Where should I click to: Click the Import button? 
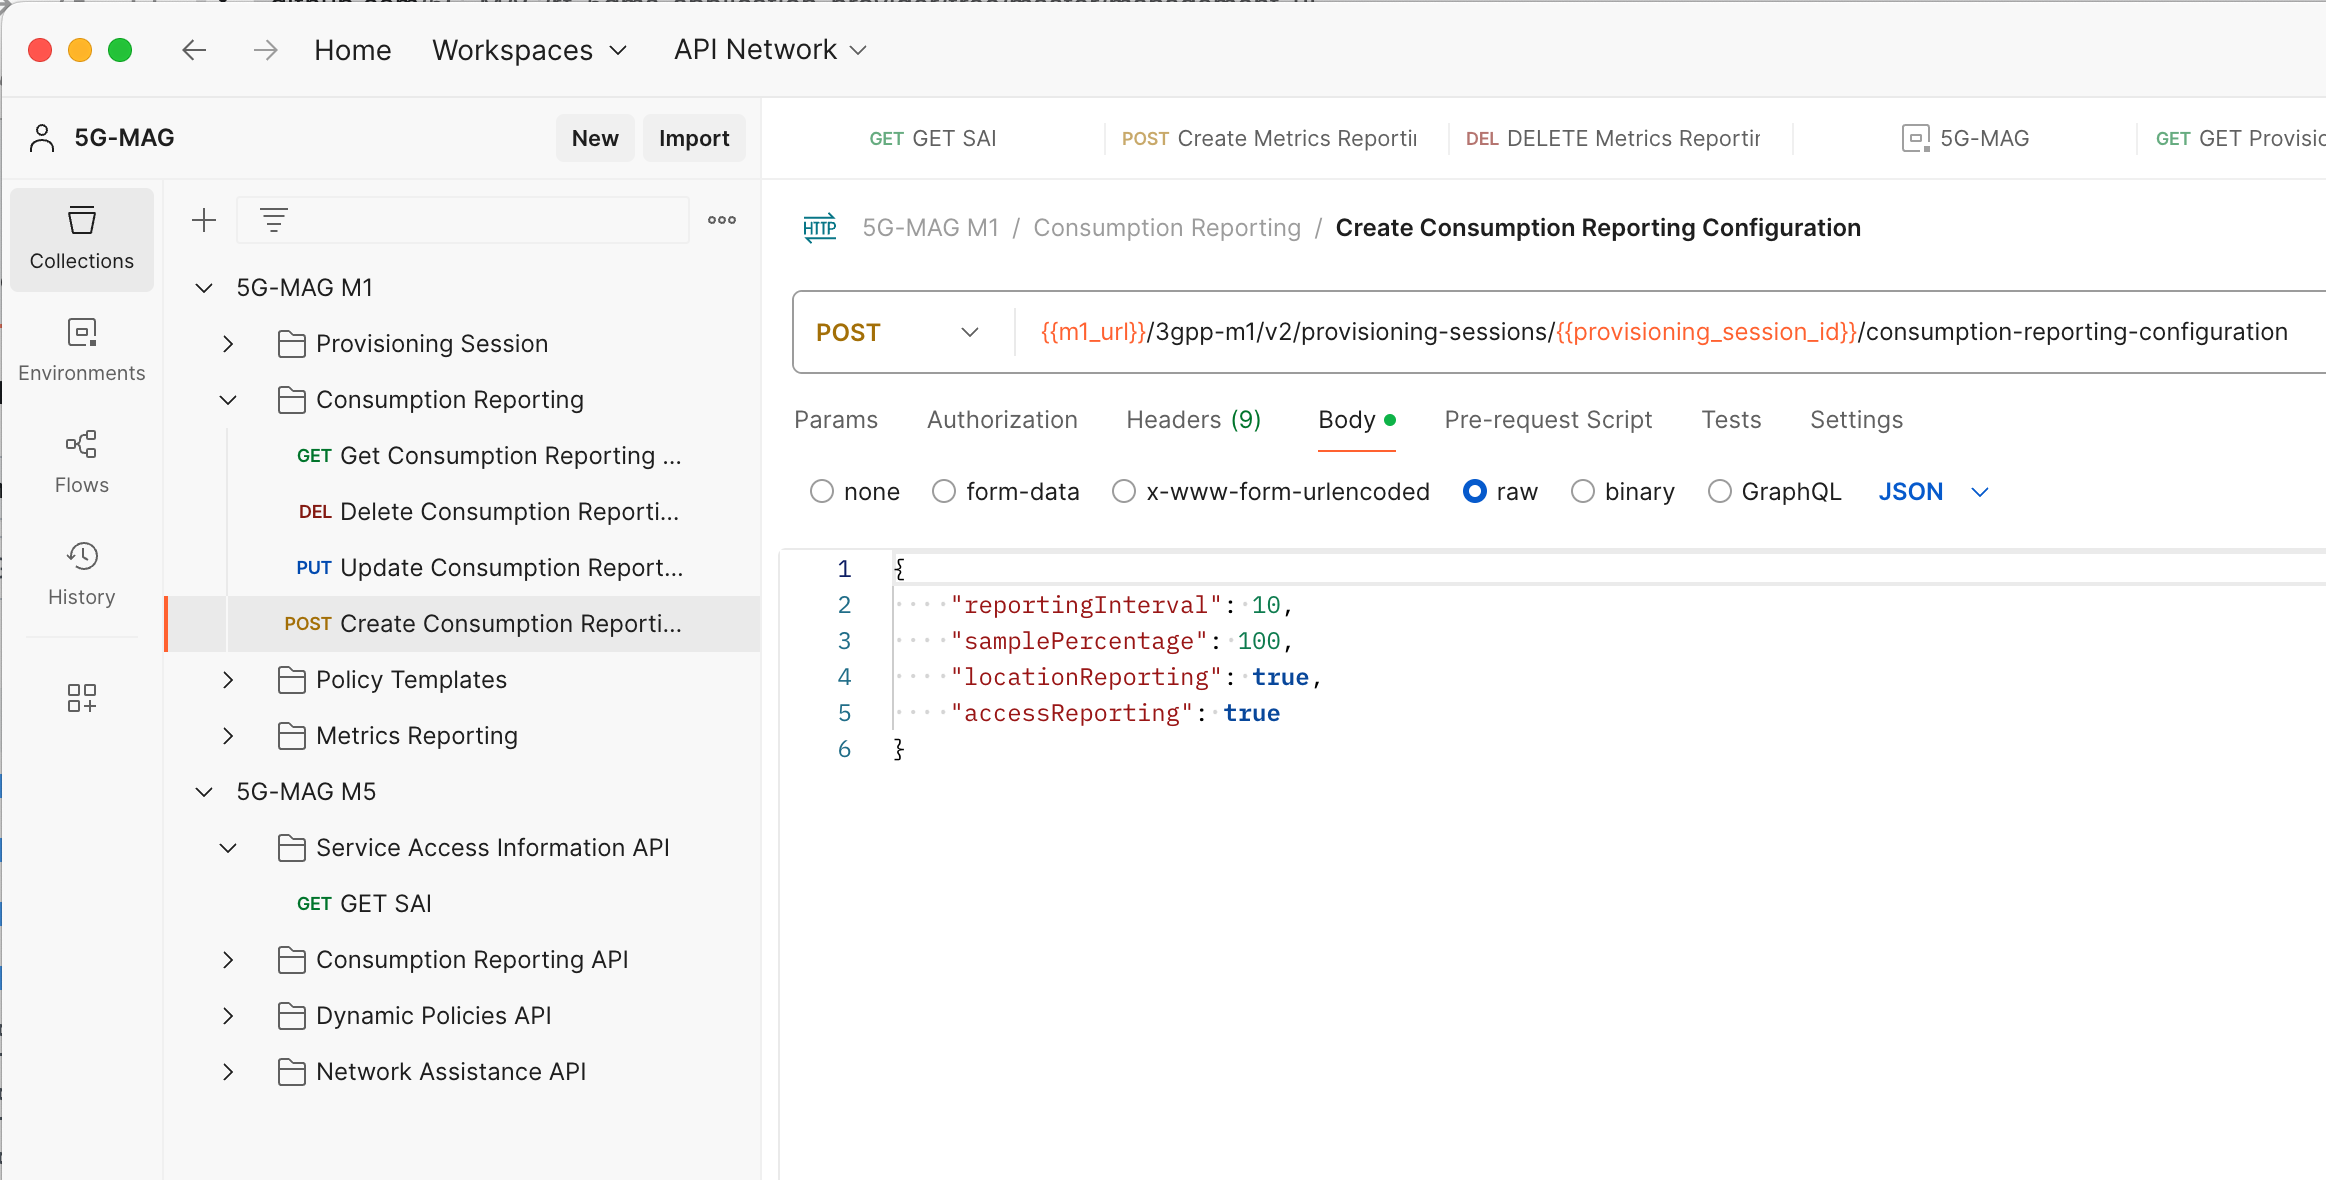click(694, 137)
